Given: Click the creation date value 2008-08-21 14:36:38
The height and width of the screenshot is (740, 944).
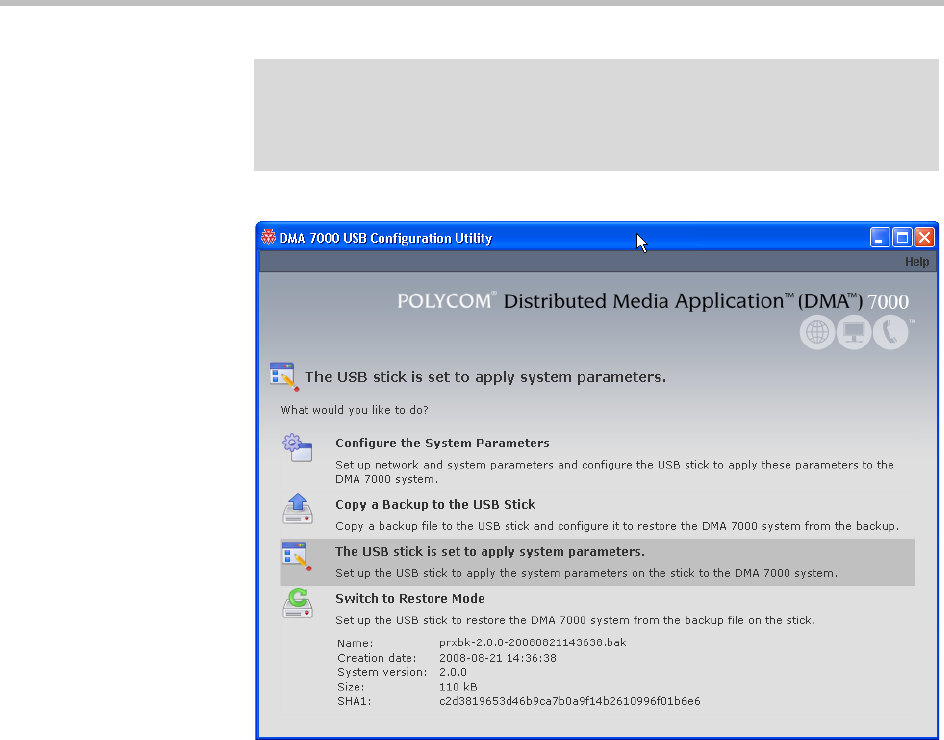Looking at the screenshot, I should (497, 658).
